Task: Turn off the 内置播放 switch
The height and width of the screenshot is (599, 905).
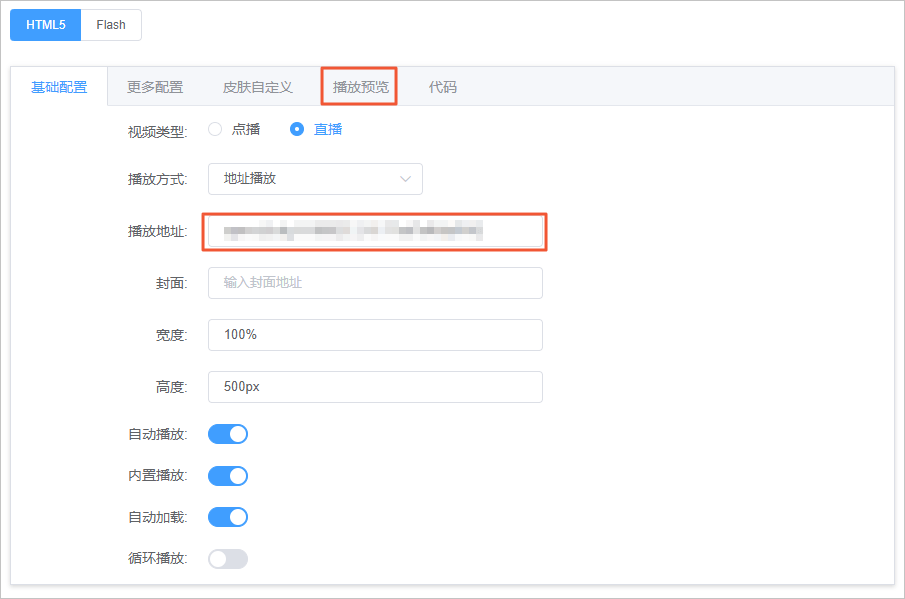Action: click(228, 476)
